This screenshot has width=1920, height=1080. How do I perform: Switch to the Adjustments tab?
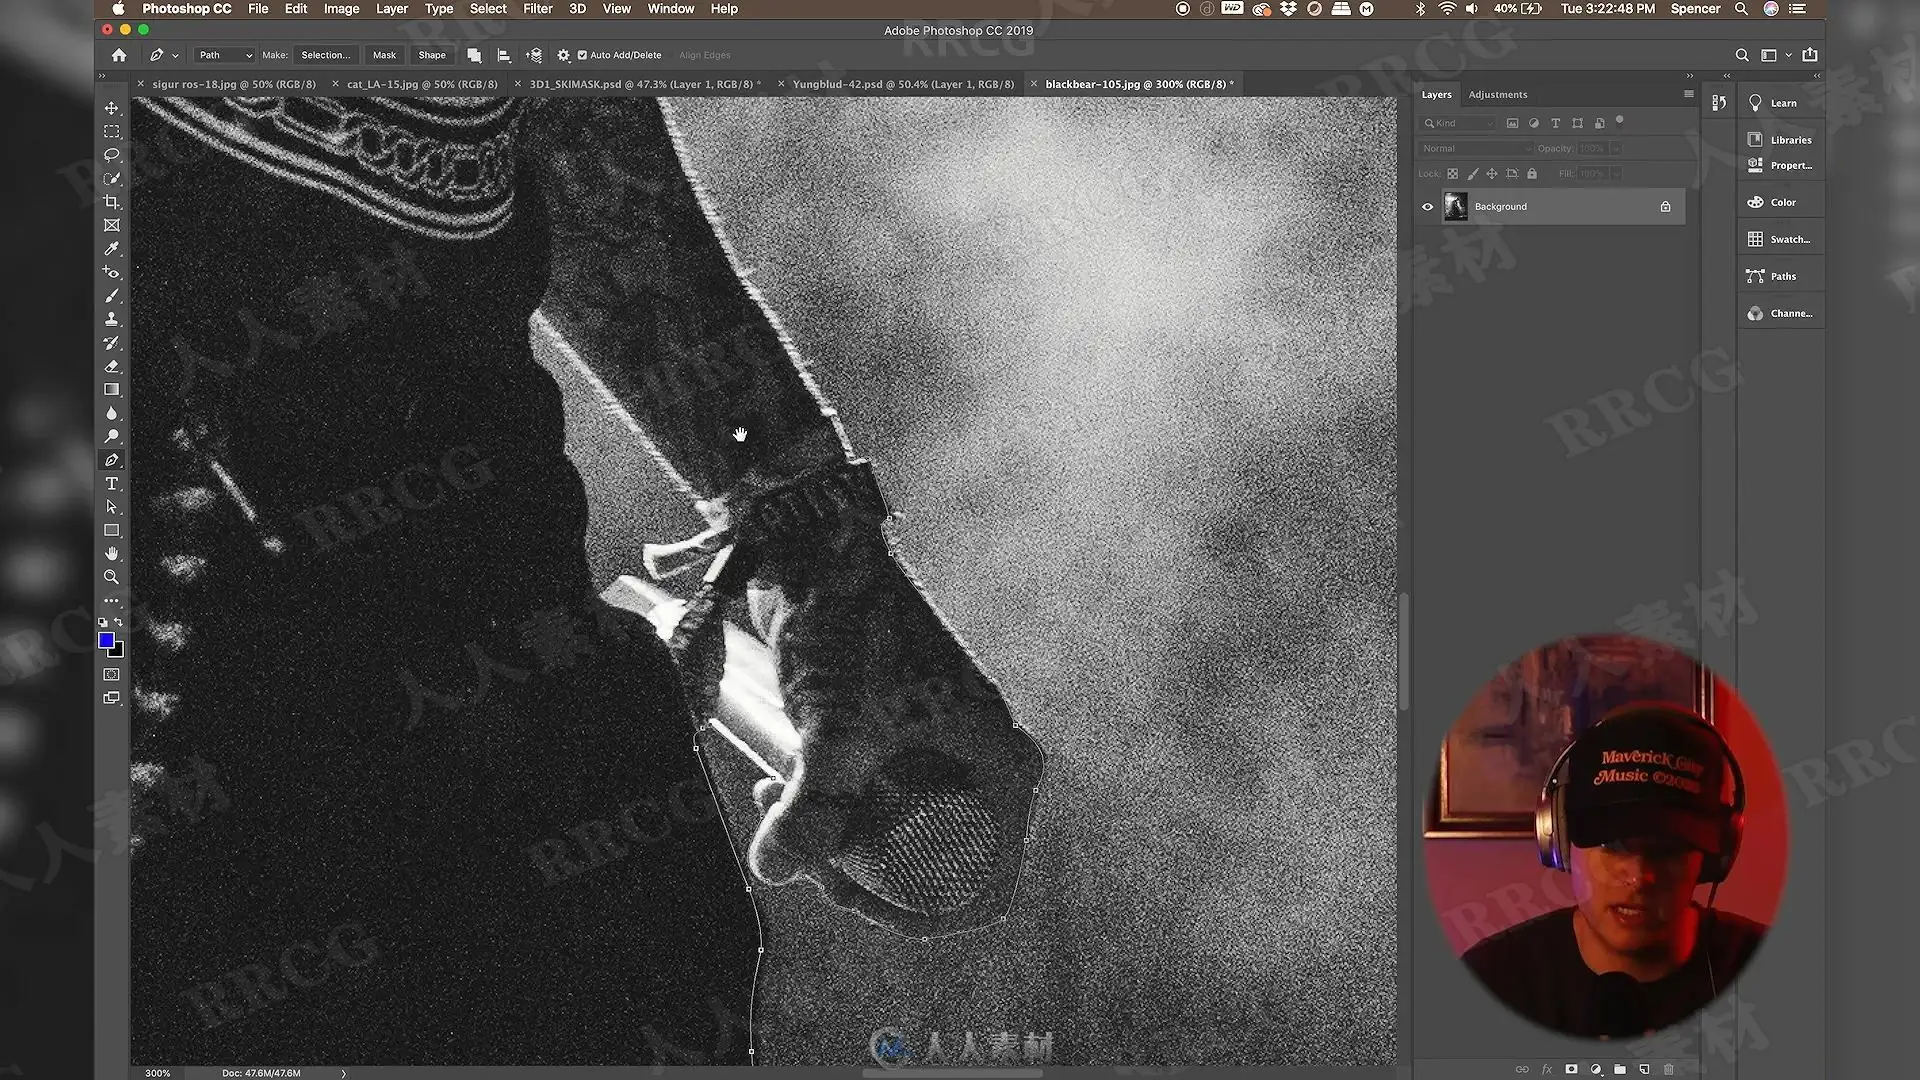point(1497,94)
